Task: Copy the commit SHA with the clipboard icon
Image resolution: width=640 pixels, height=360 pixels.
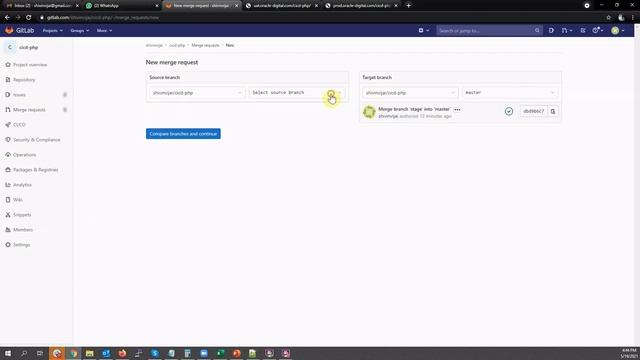Action: pos(553,111)
